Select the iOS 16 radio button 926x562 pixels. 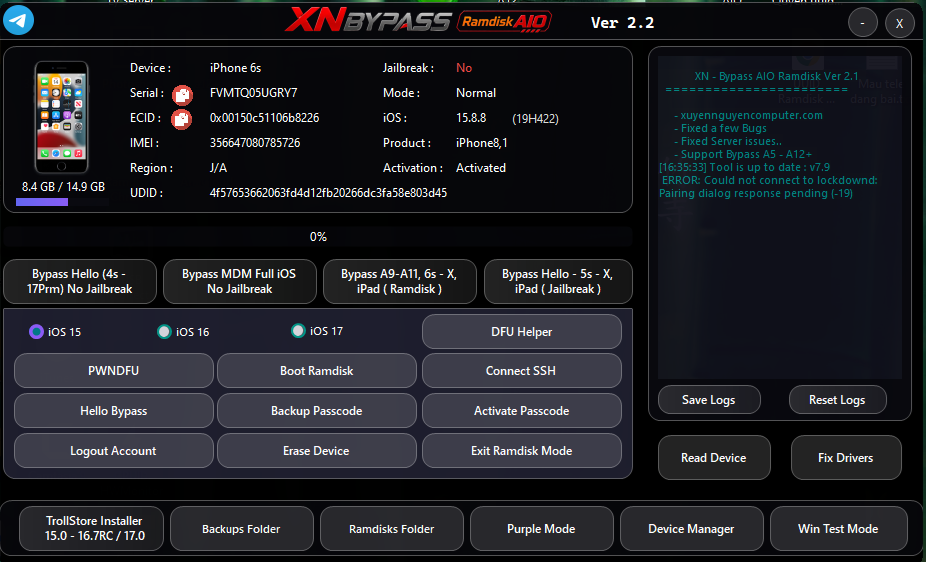[x=164, y=332]
